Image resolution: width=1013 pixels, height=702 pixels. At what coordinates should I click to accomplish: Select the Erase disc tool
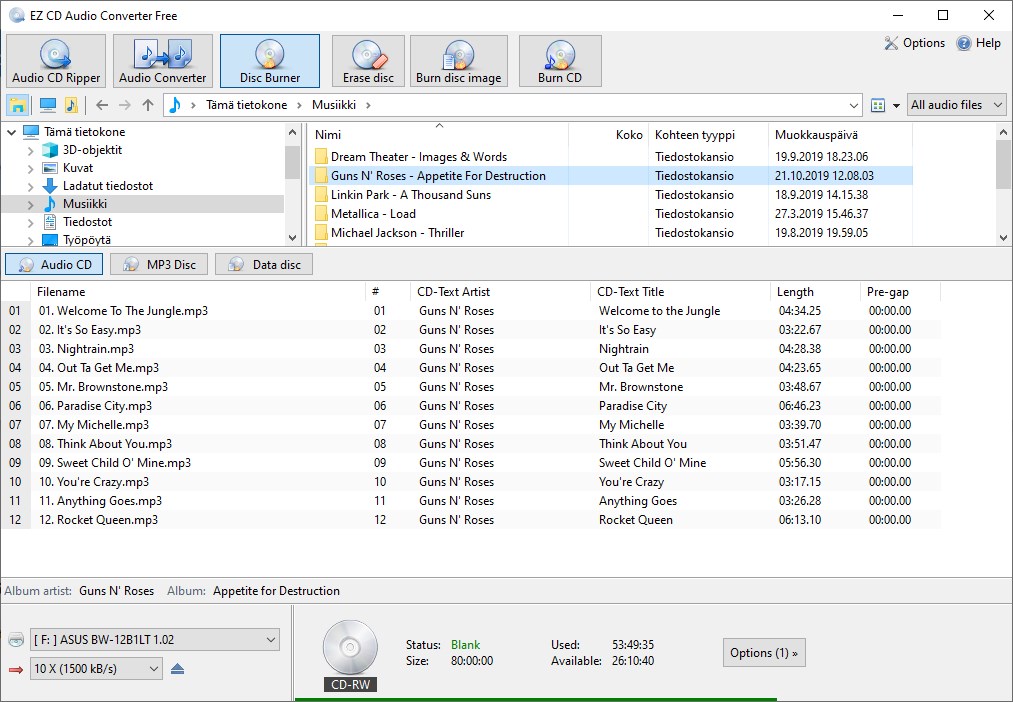367,60
